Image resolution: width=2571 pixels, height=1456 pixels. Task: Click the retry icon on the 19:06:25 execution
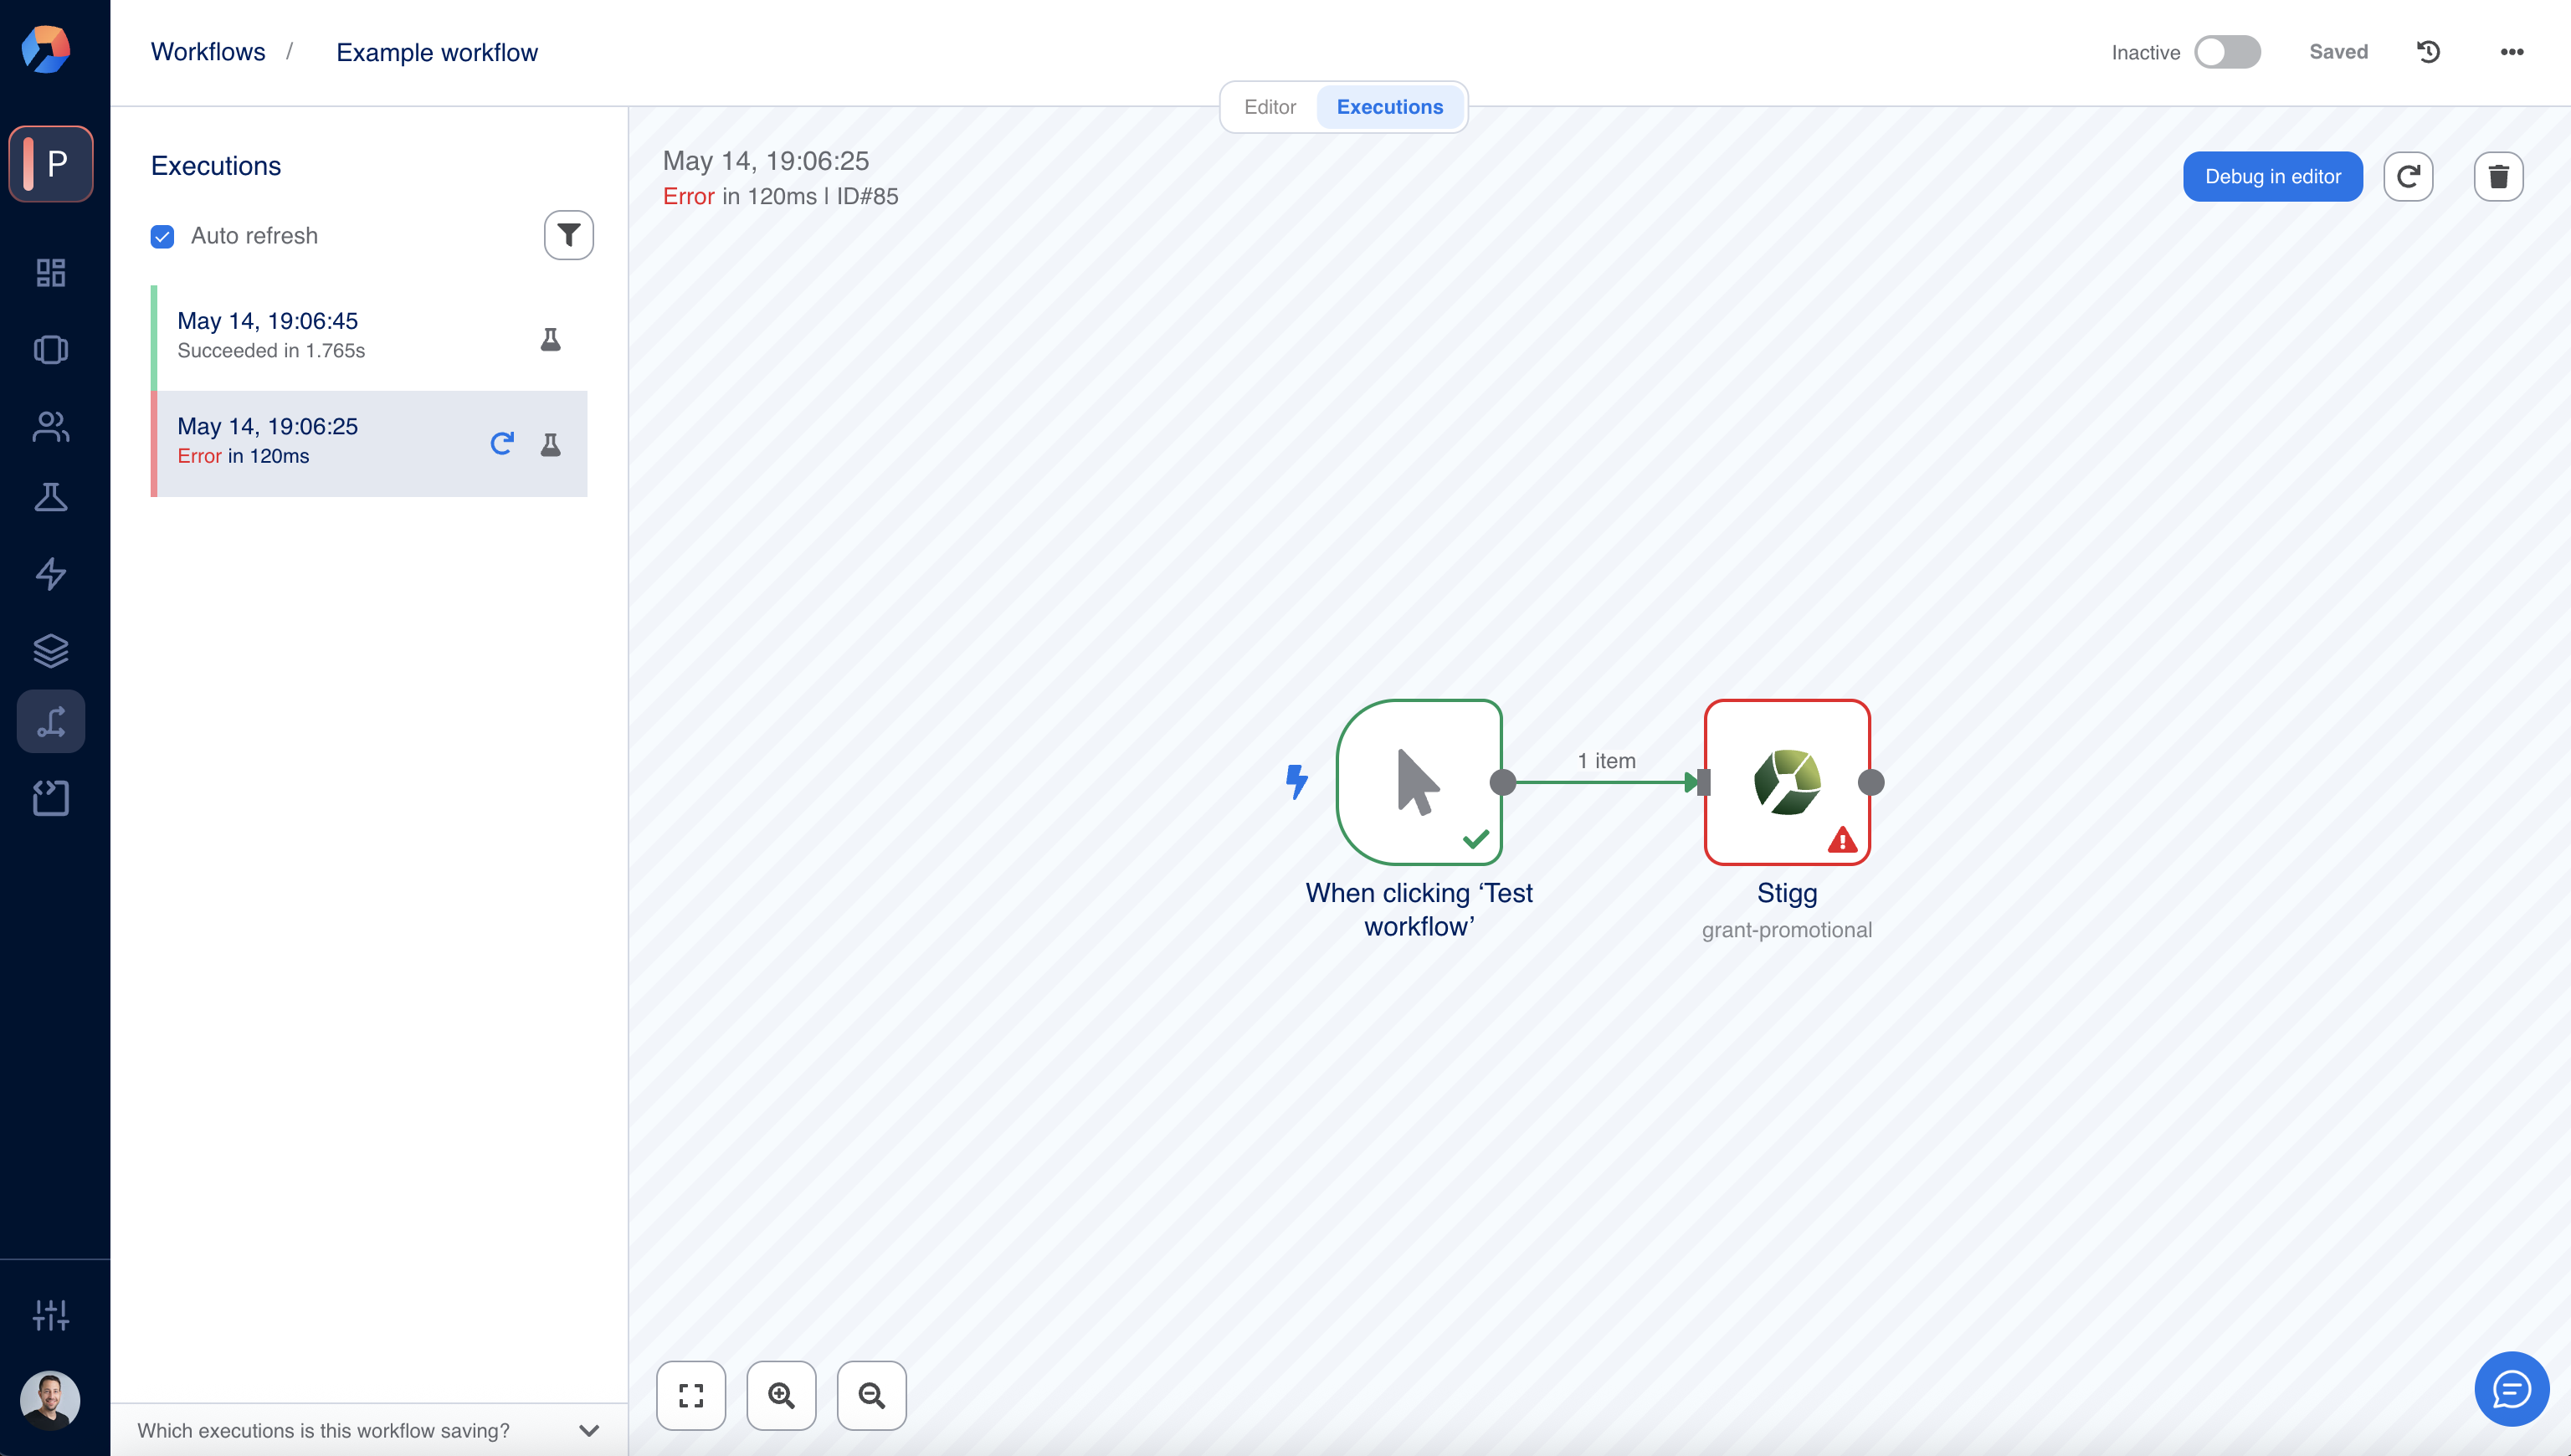pos(502,443)
